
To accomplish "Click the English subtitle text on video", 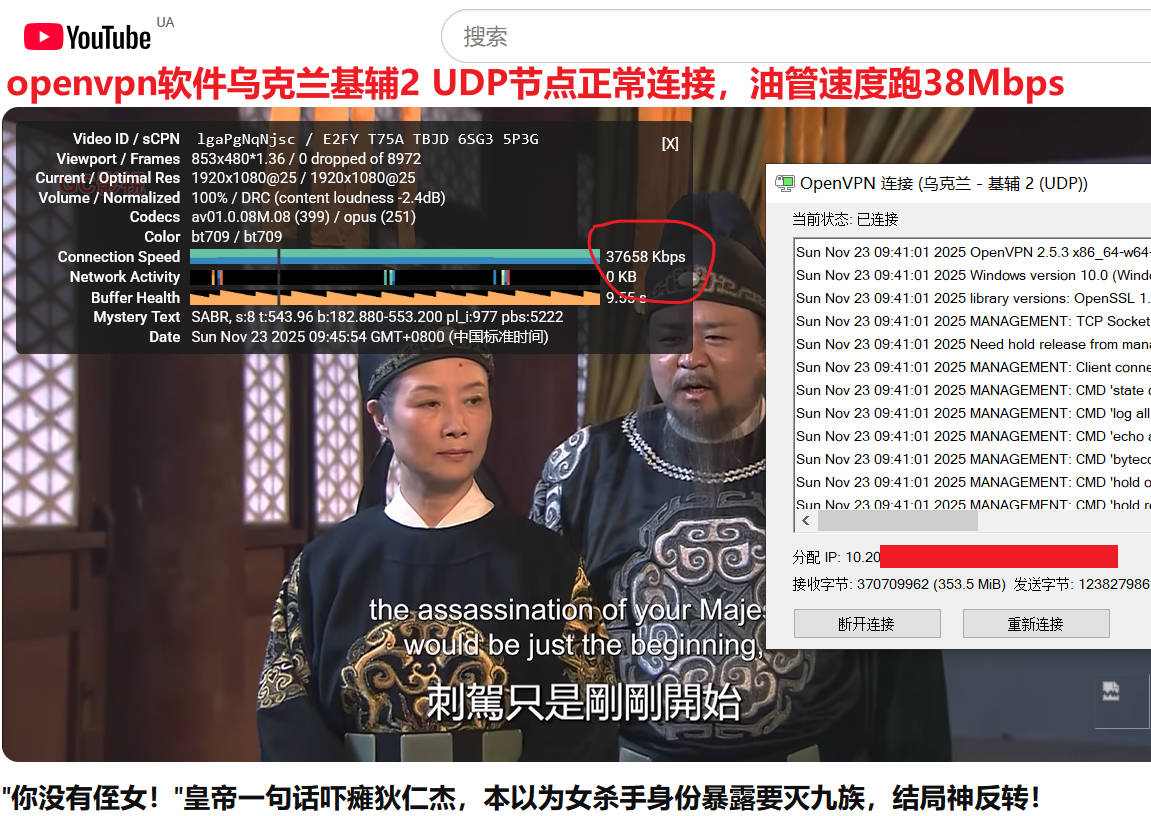I will coord(566,627).
